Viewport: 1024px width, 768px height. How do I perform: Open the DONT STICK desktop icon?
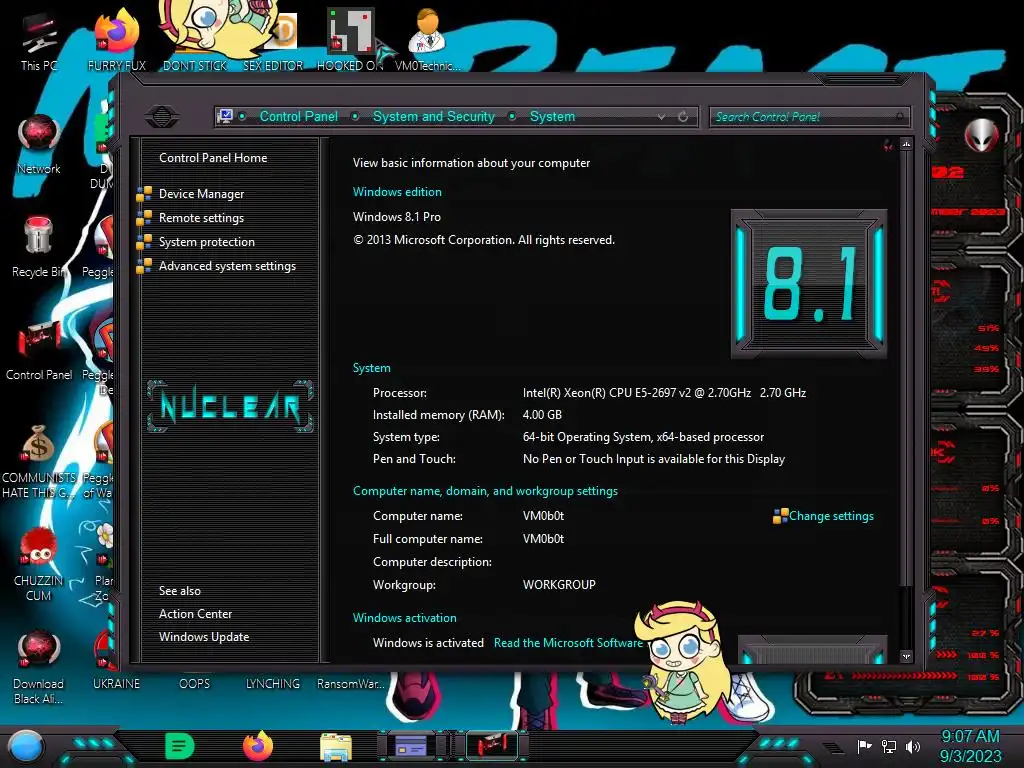pos(195,39)
